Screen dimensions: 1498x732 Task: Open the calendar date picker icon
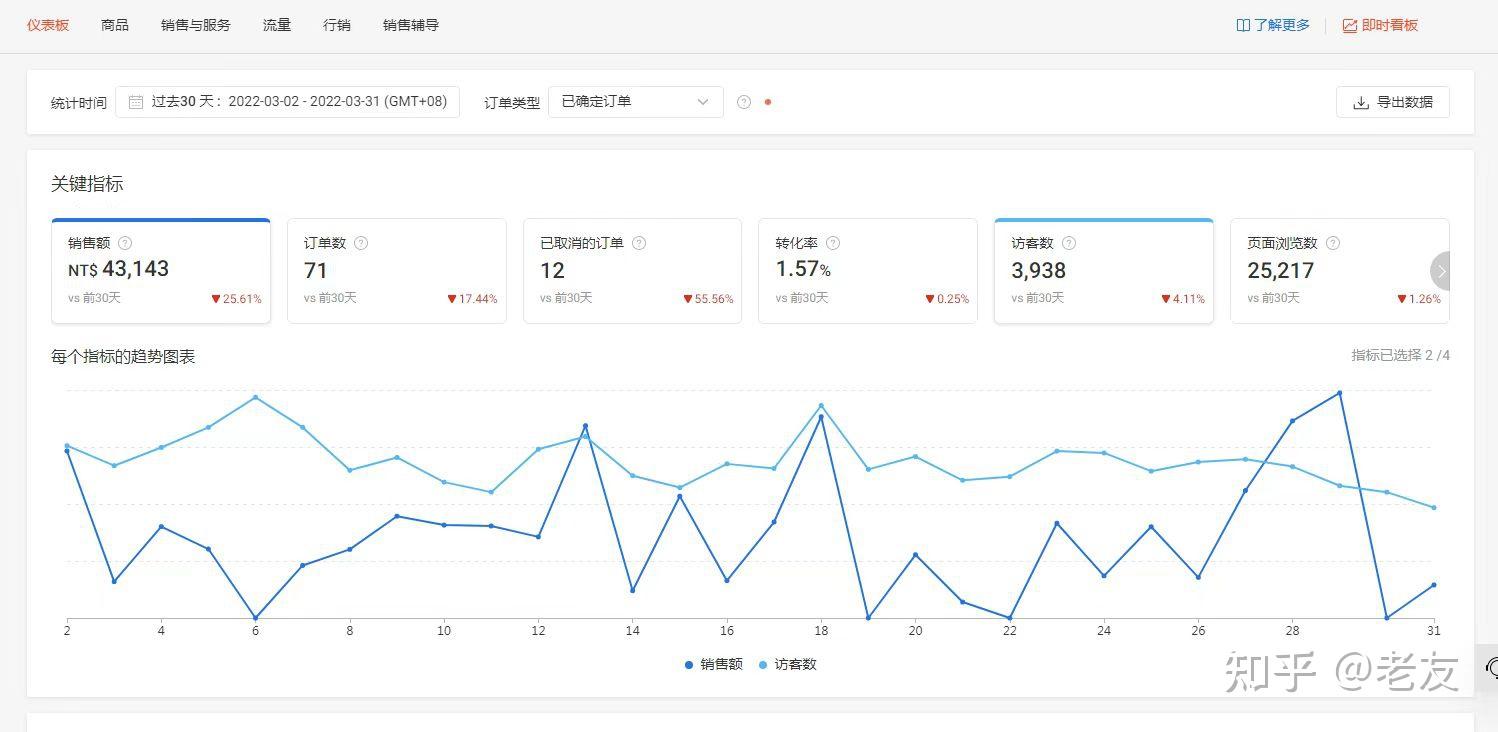click(137, 101)
